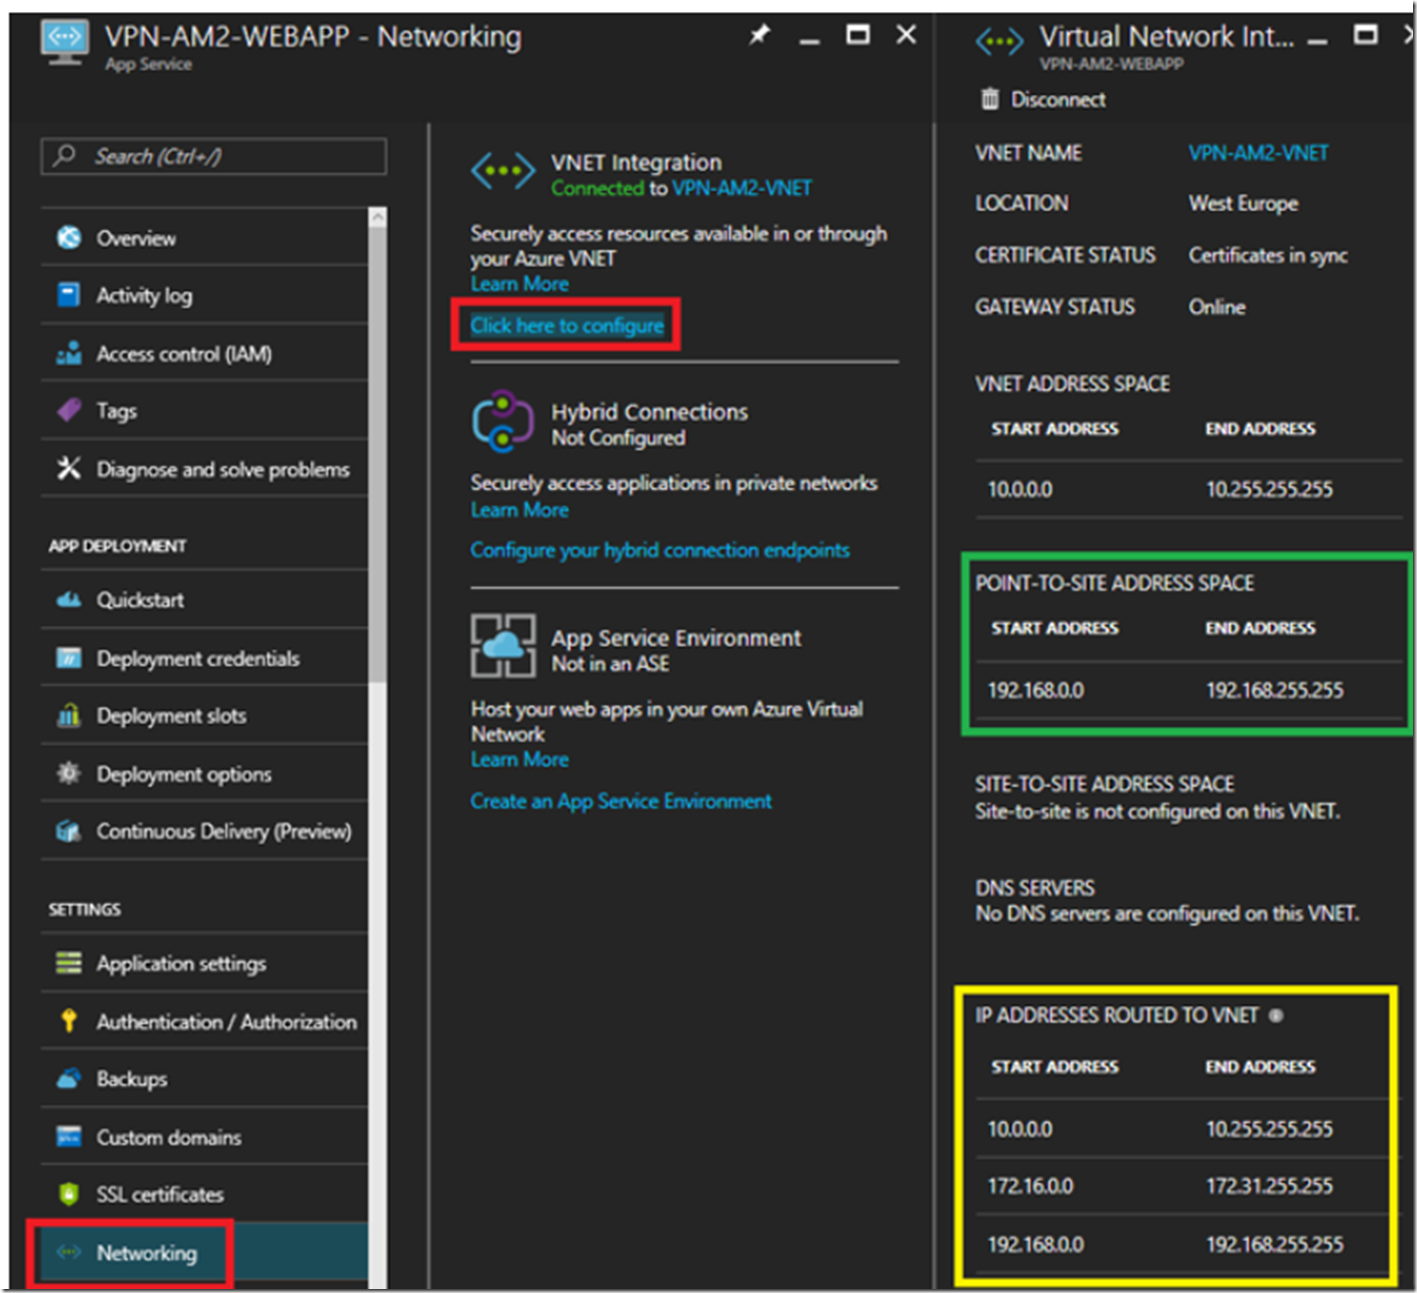1417x1293 pixels.
Task: Click the Deployment slots chart icon
Action: pos(69,715)
